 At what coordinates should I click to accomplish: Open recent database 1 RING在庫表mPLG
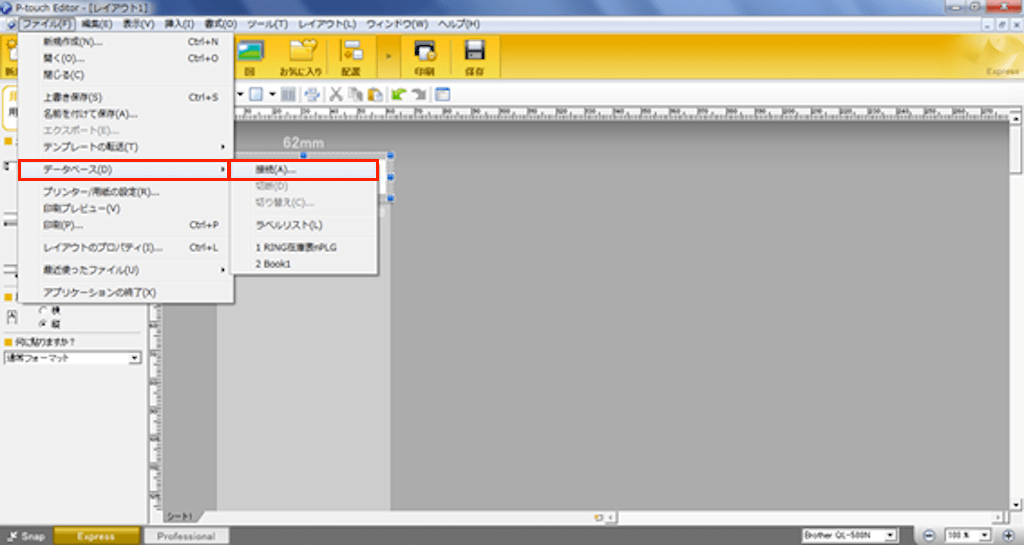[x=304, y=247]
